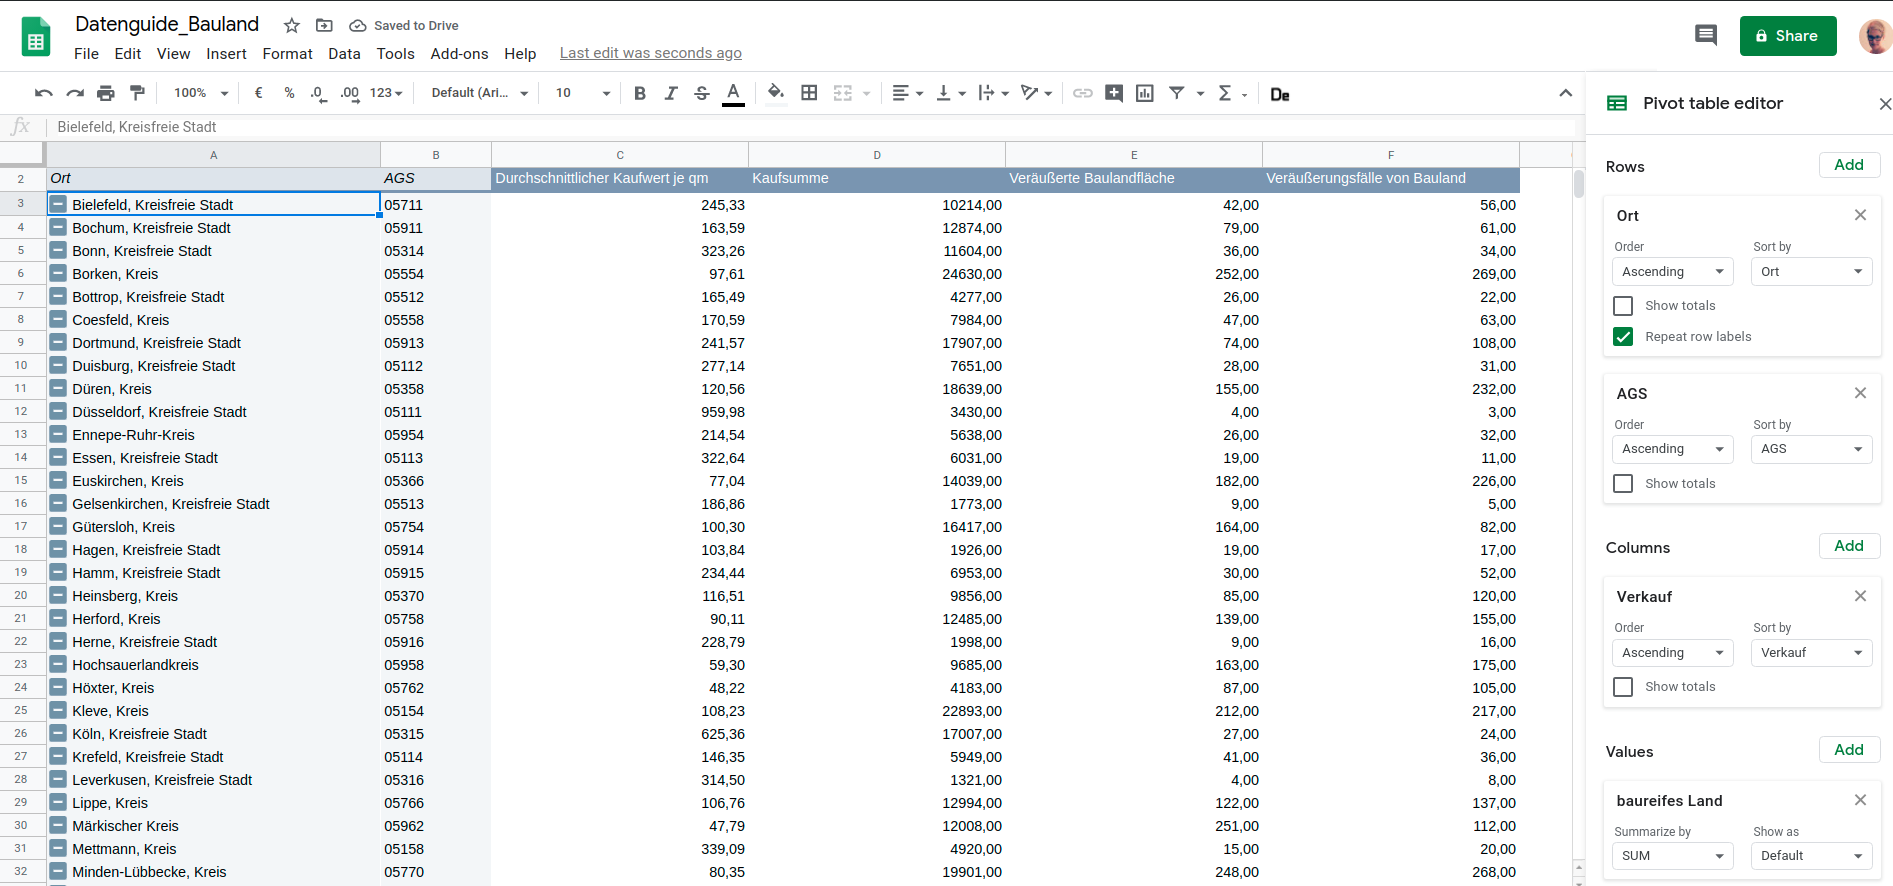Open the borders tool
This screenshot has height=886, width=1893.
[x=809, y=93]
